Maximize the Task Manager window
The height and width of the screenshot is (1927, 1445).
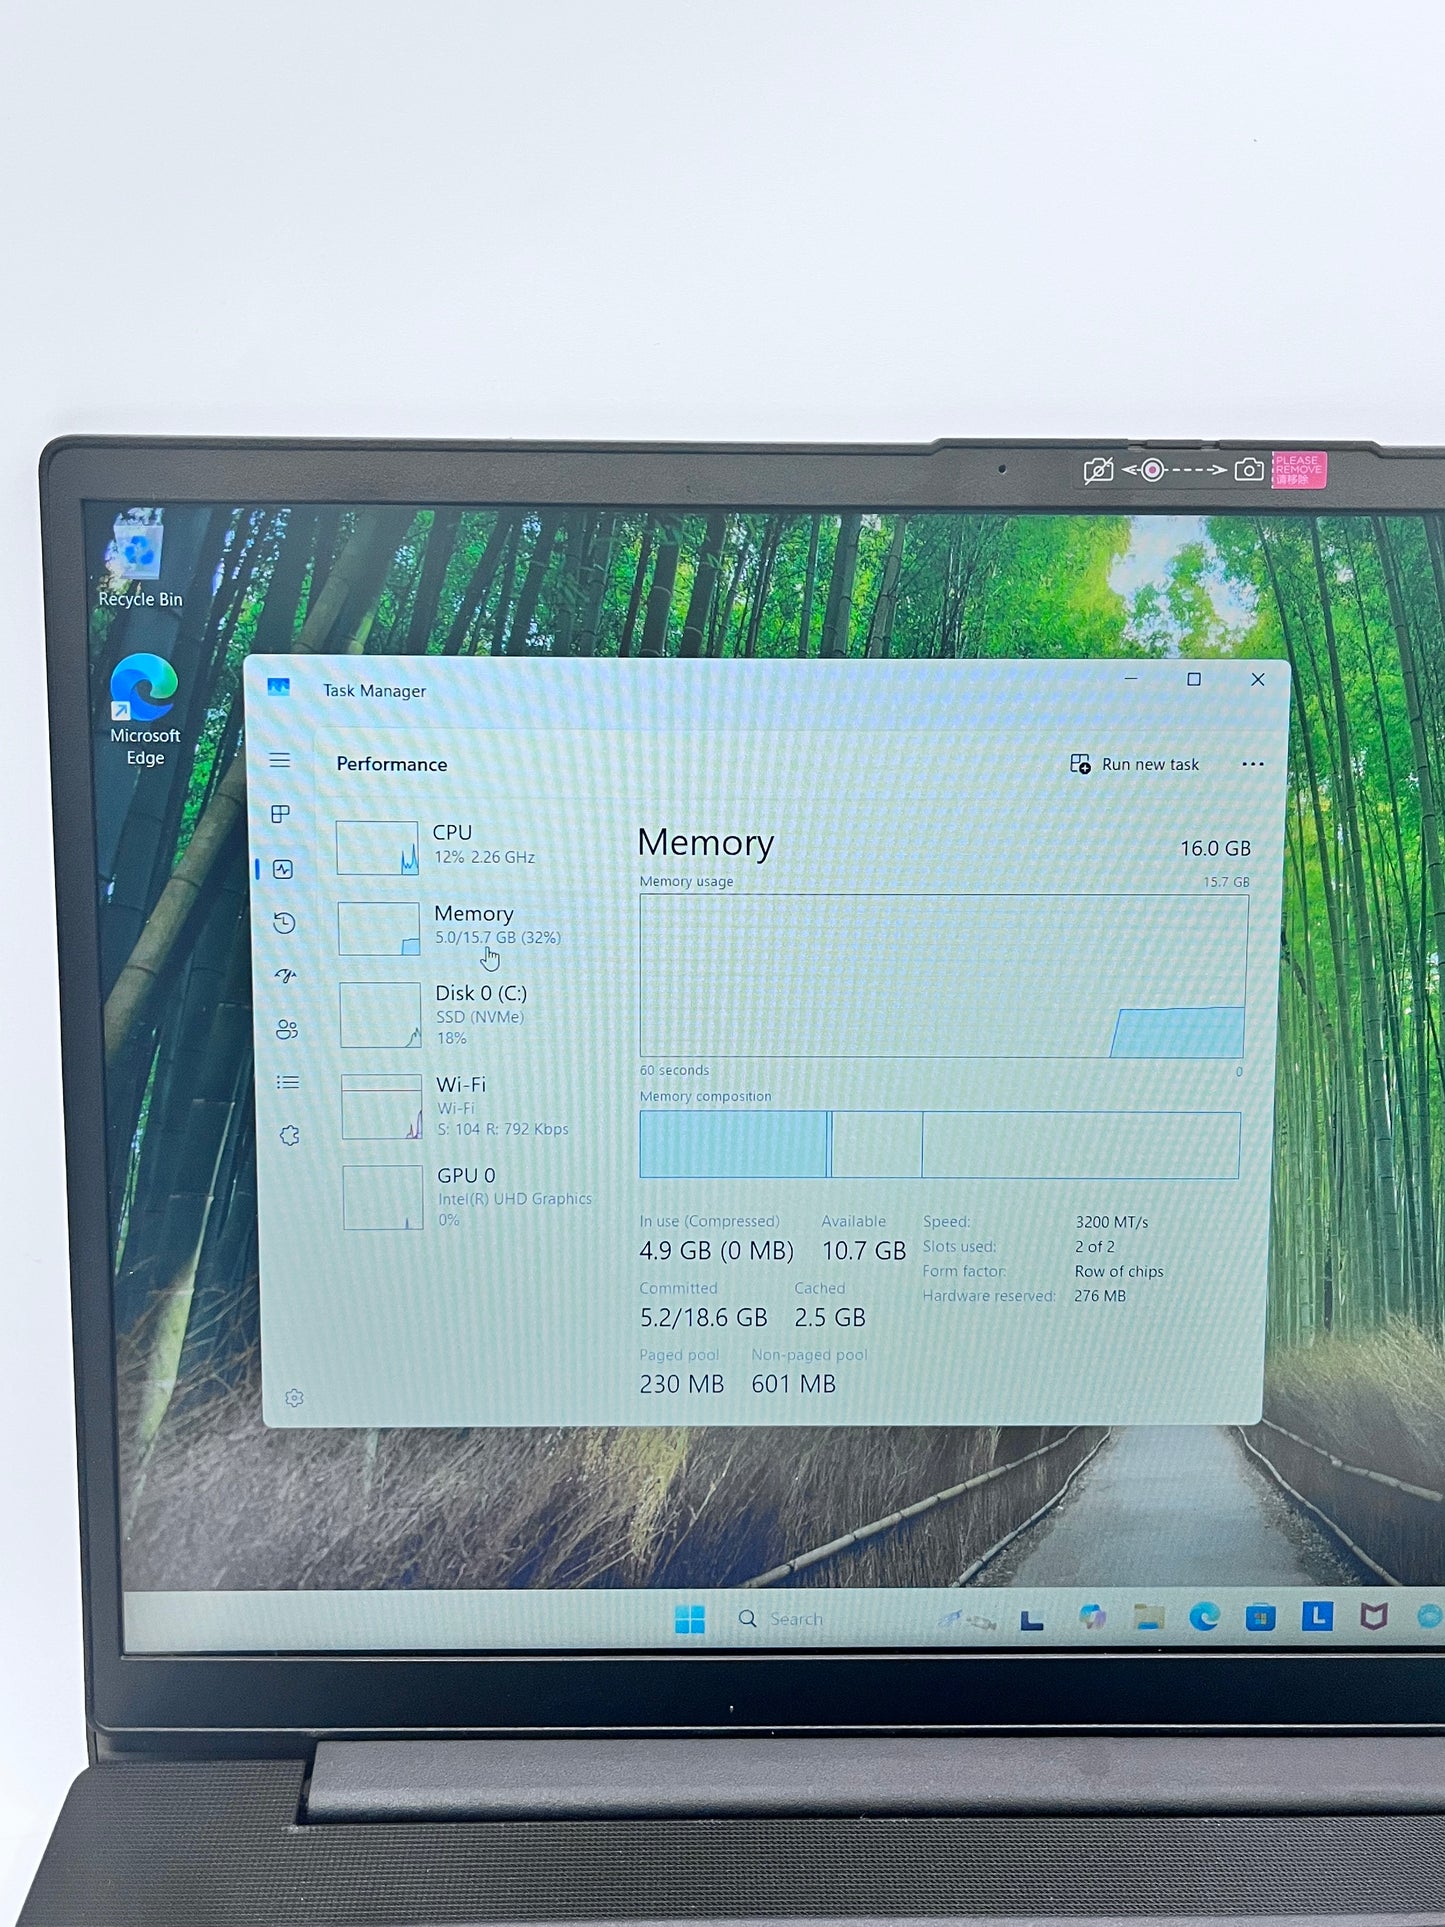tap(1194, 679)
